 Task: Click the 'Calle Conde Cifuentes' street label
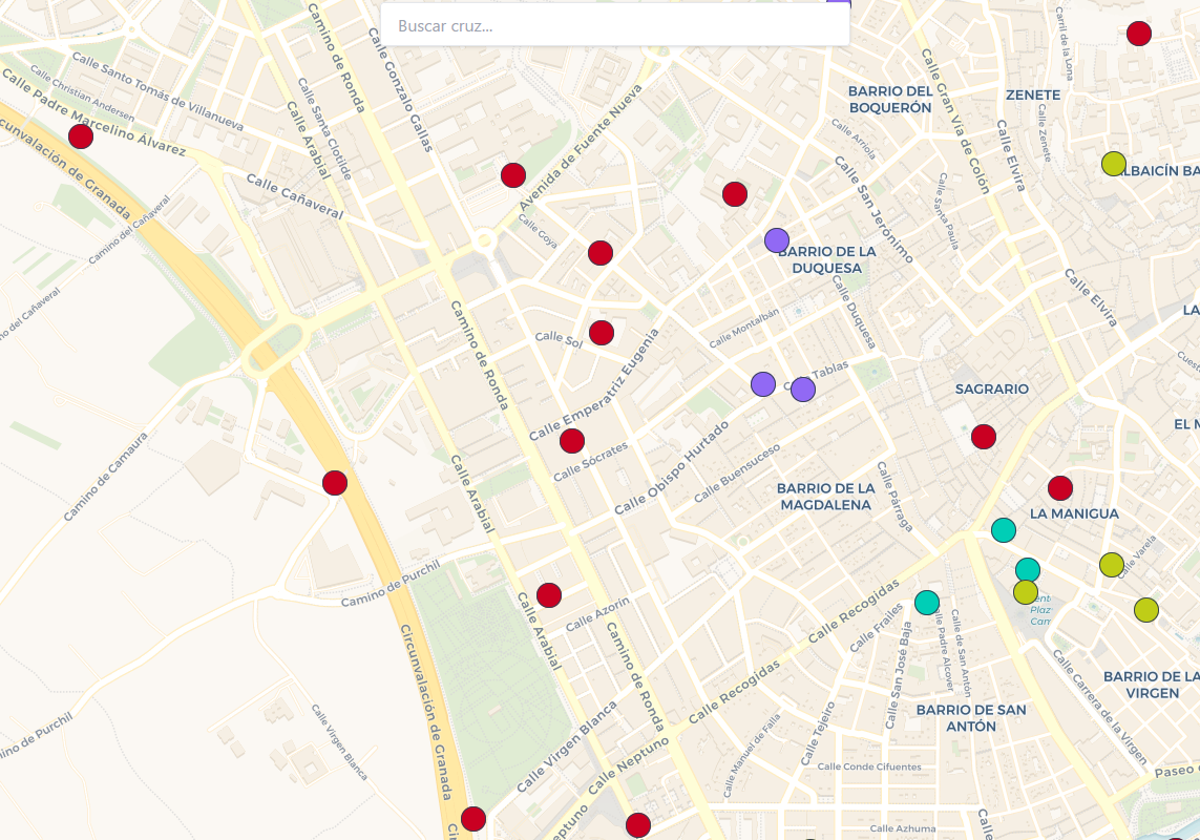pos(869,767)
